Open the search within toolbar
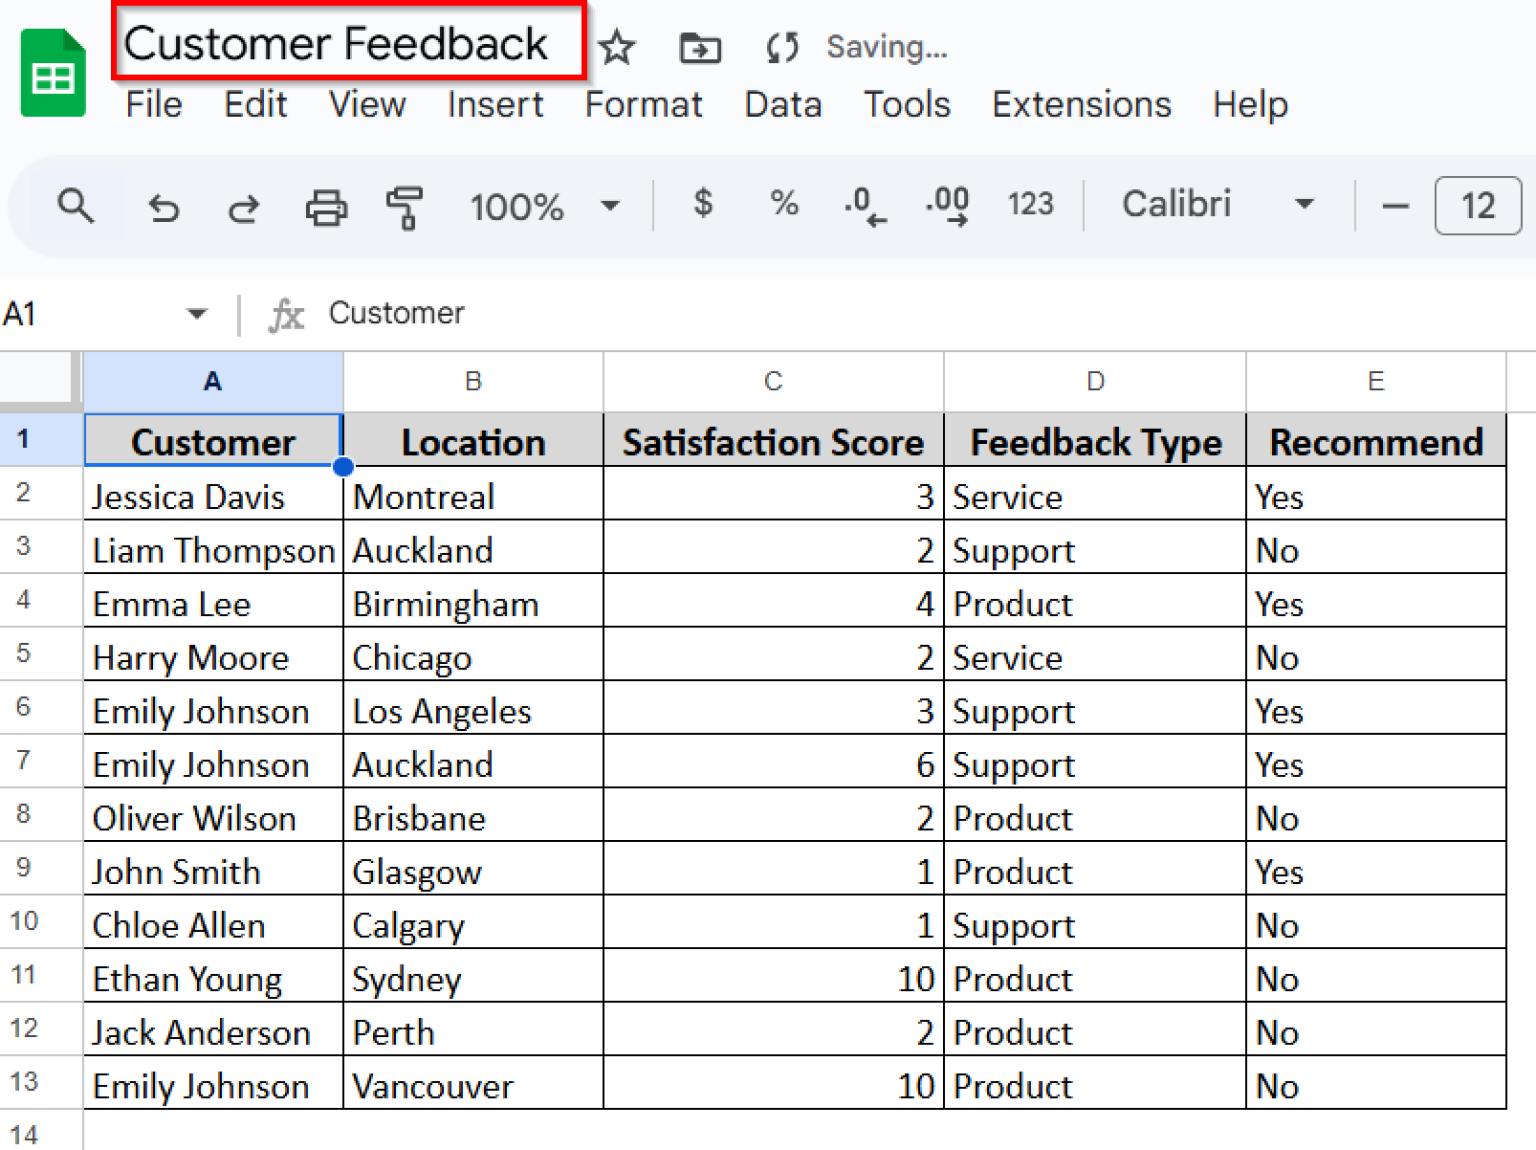The height and width of the screenshot is (1150, 1536). coord(76,207)
